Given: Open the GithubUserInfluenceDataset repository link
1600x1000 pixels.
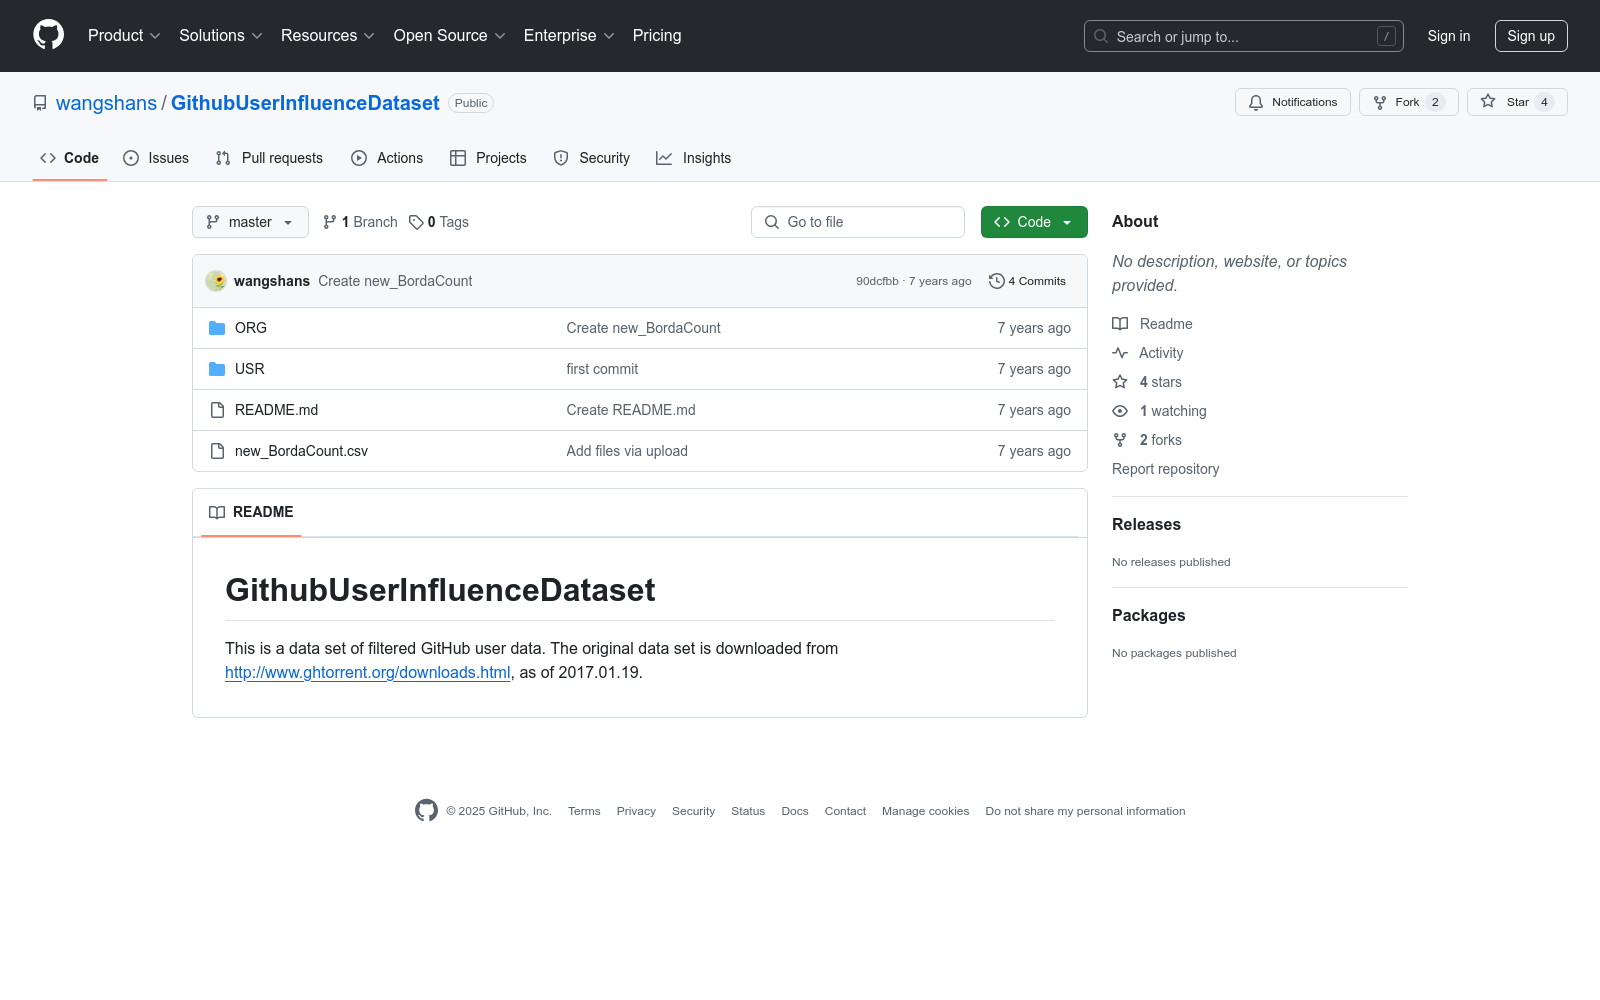Looking at the screenshot, I should tap(305, 103).
